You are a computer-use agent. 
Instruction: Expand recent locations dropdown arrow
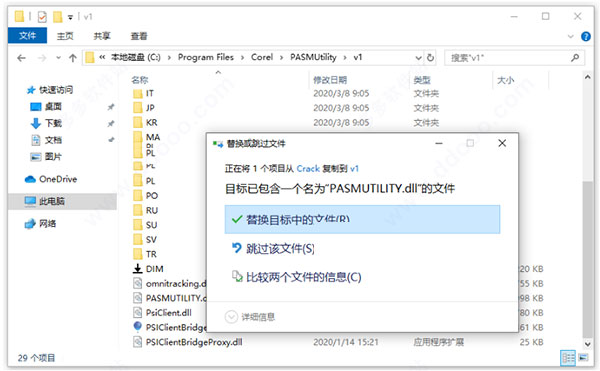(58, 58)
